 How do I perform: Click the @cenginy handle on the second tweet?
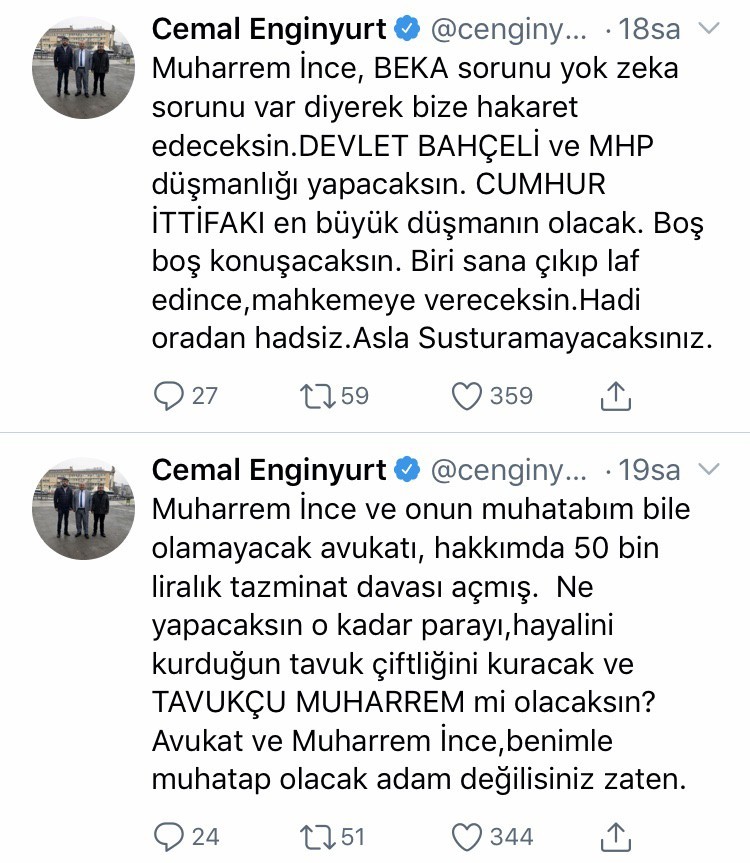coord(510,467)
